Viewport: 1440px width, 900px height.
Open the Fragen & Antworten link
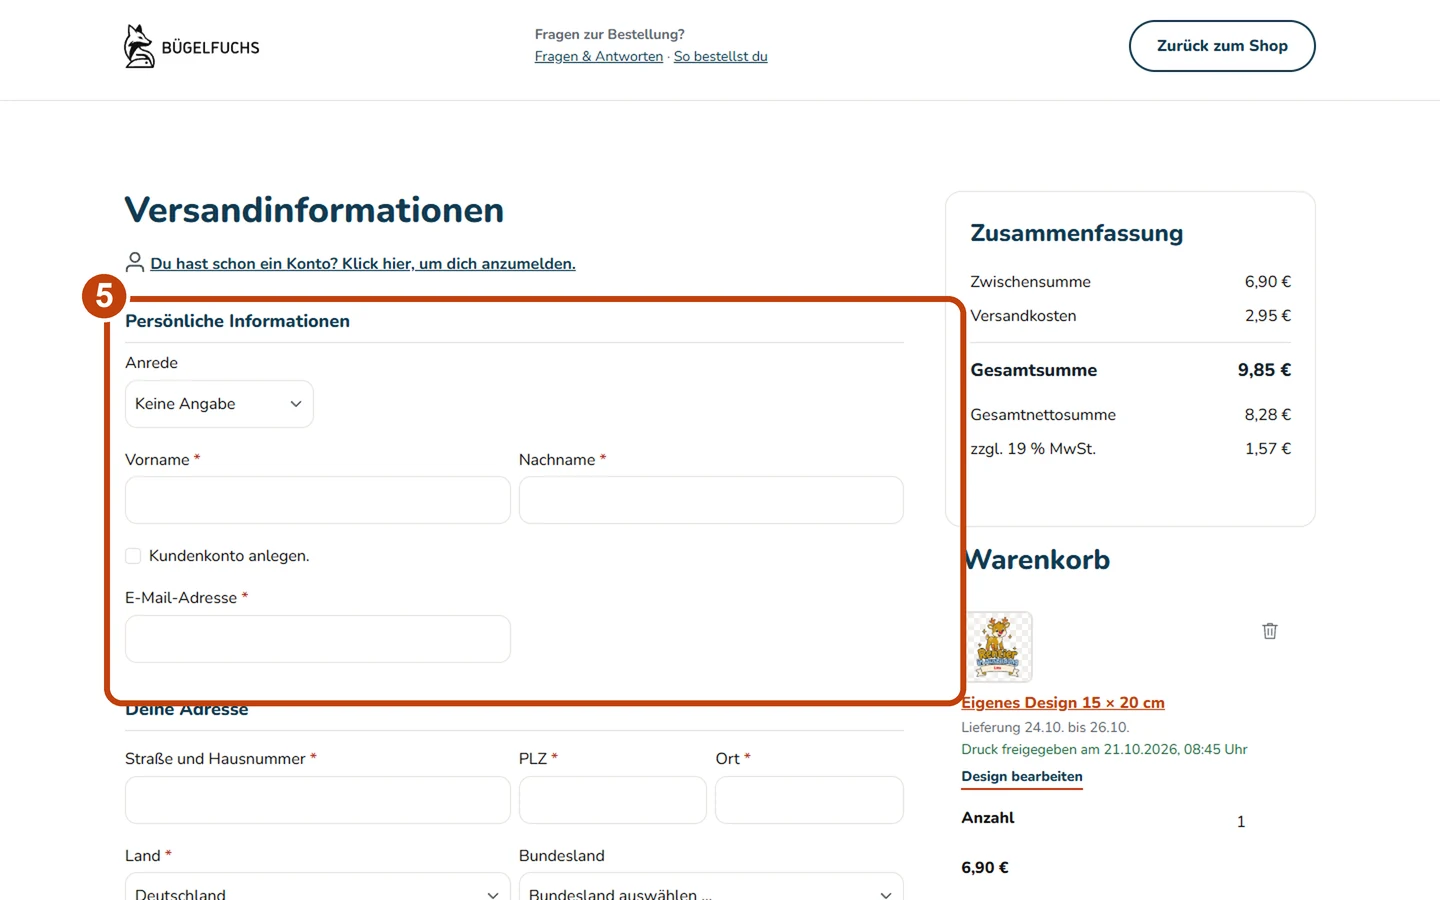pos(599,56)
